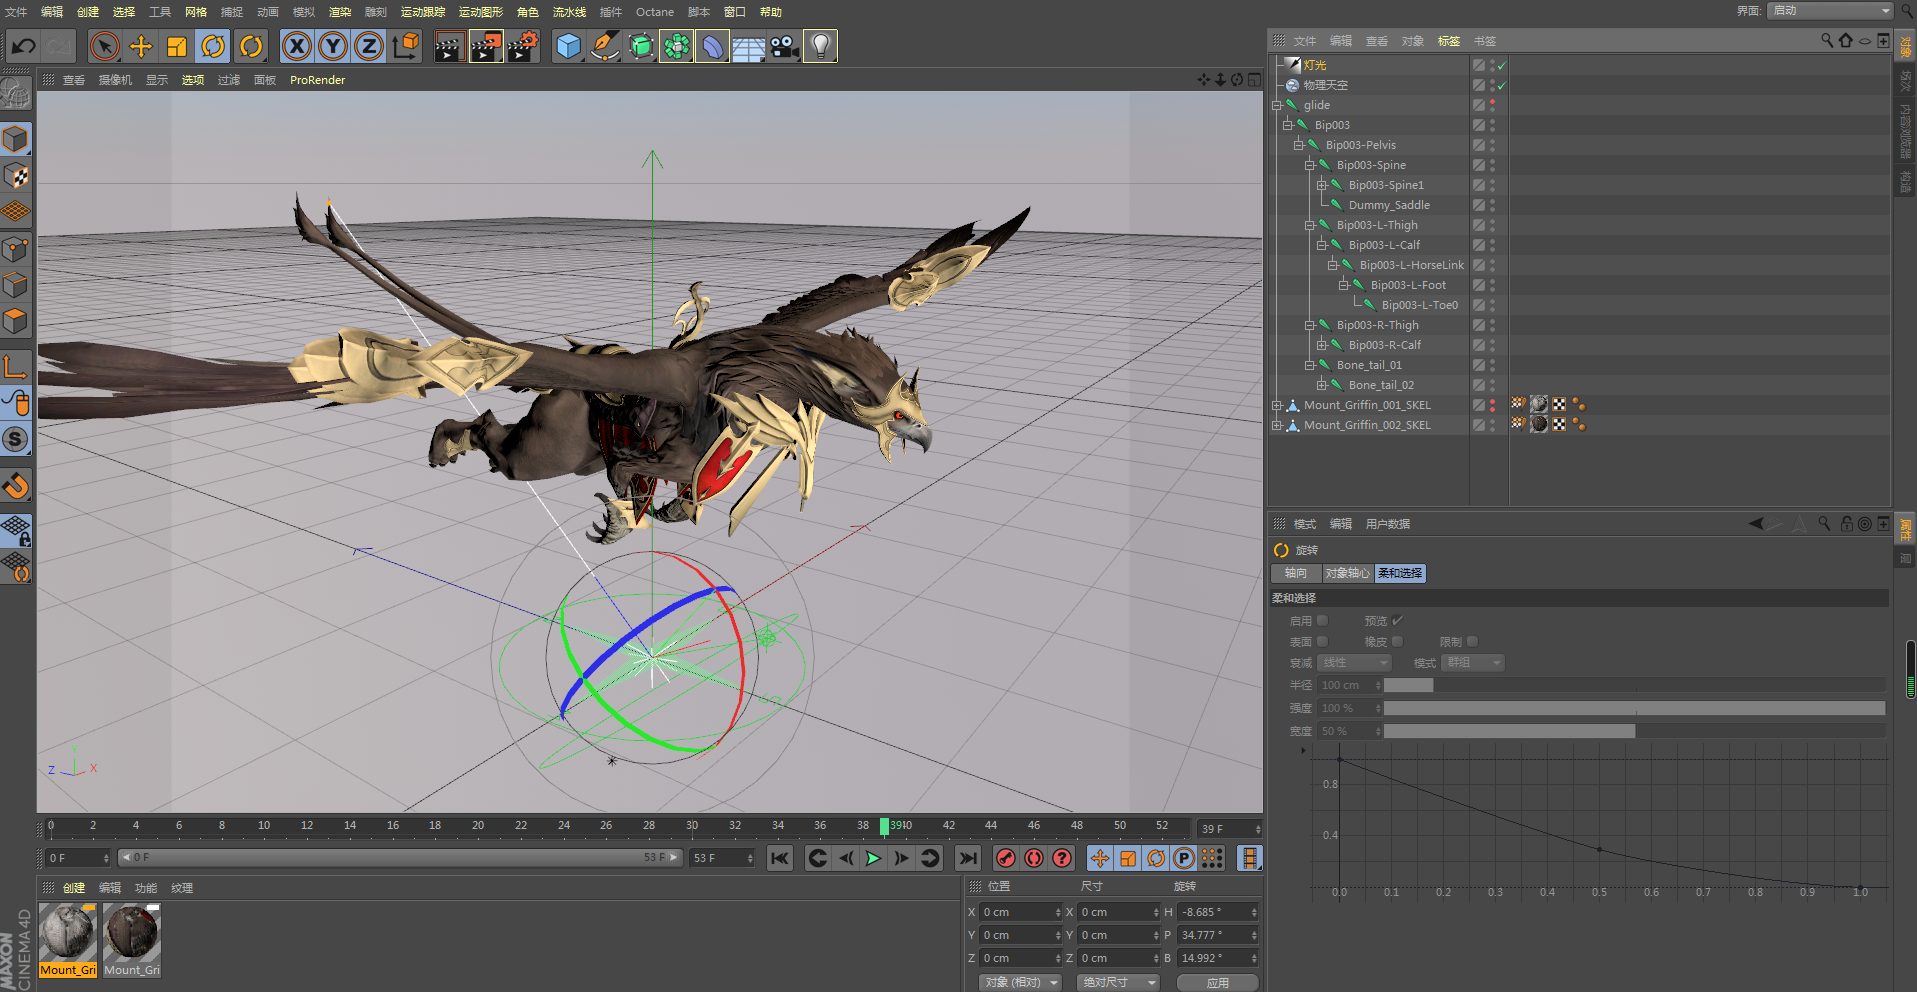
Task: Switch to the 对象轴心 tab
Action: [x=1347, y=573]
